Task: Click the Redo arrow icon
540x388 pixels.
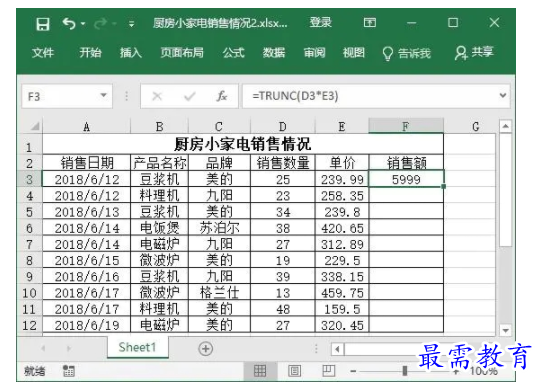Action: point(101,24)
